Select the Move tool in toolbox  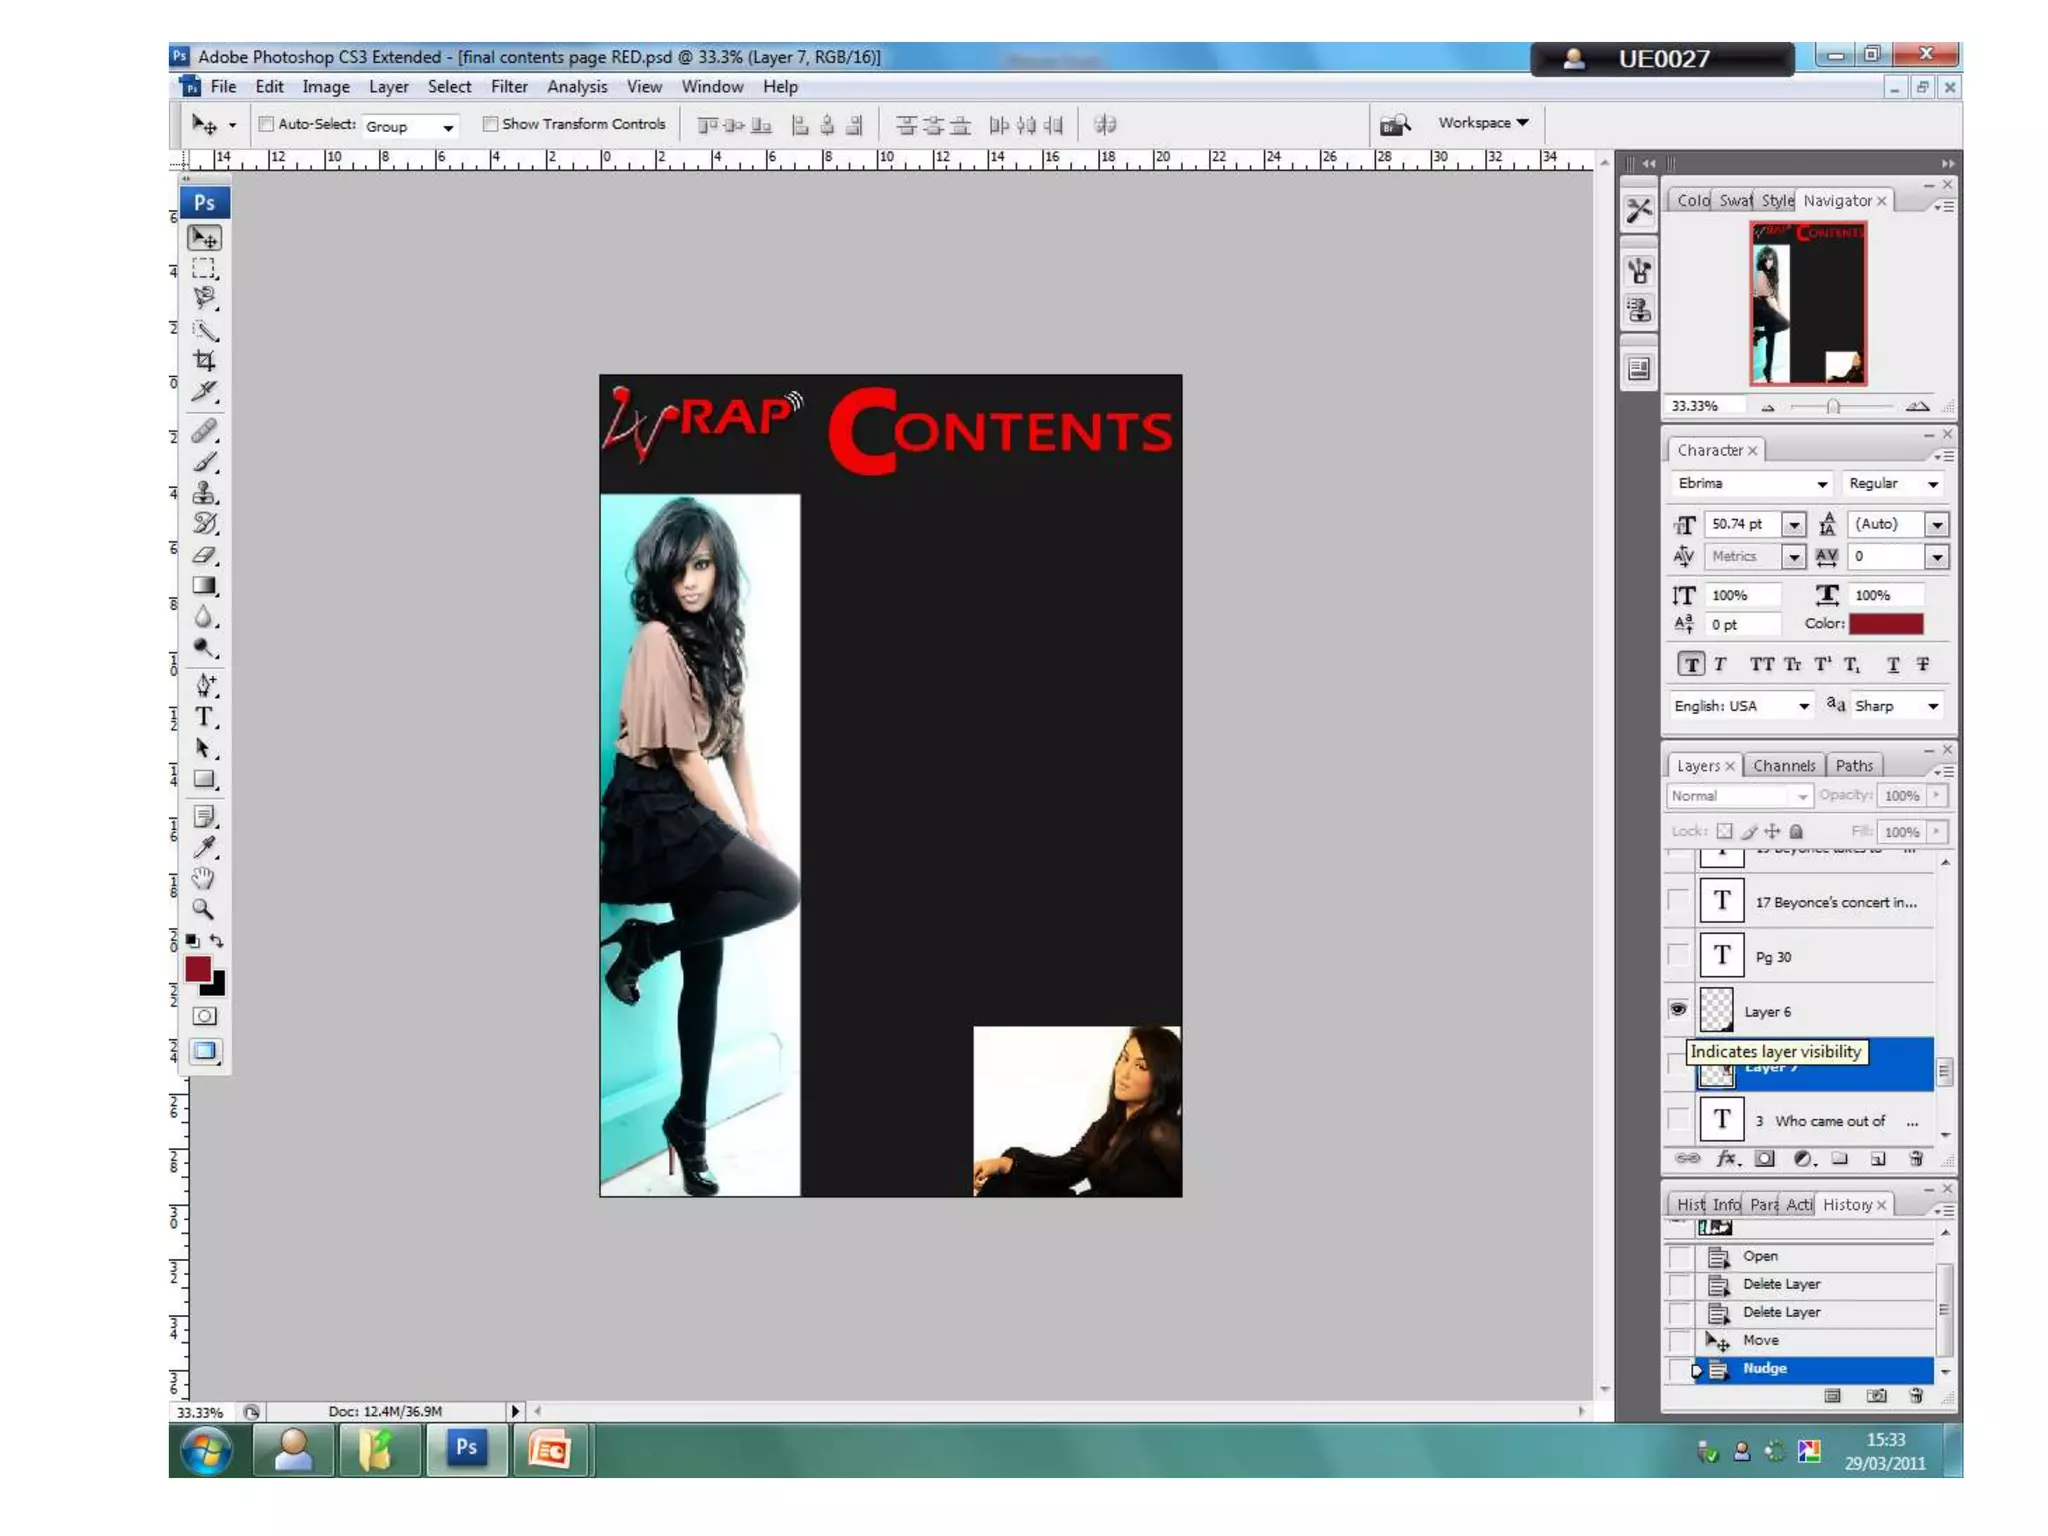204,237
